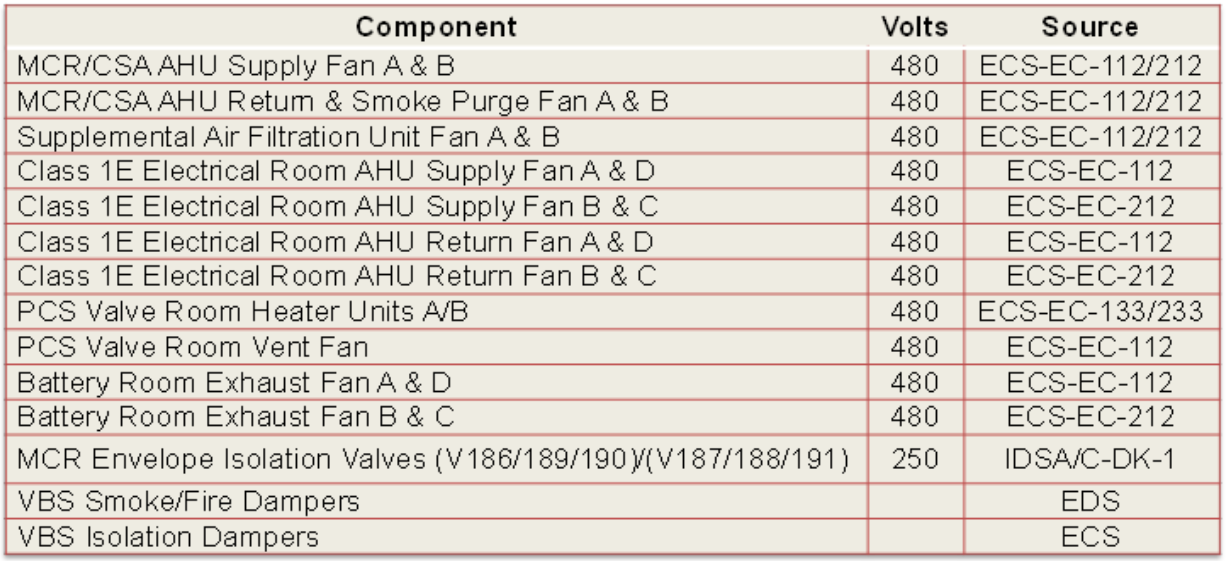Select Battery Room Exhaust Fan A & D
This screenshot has width=1226, height=561.
point(437,381)
